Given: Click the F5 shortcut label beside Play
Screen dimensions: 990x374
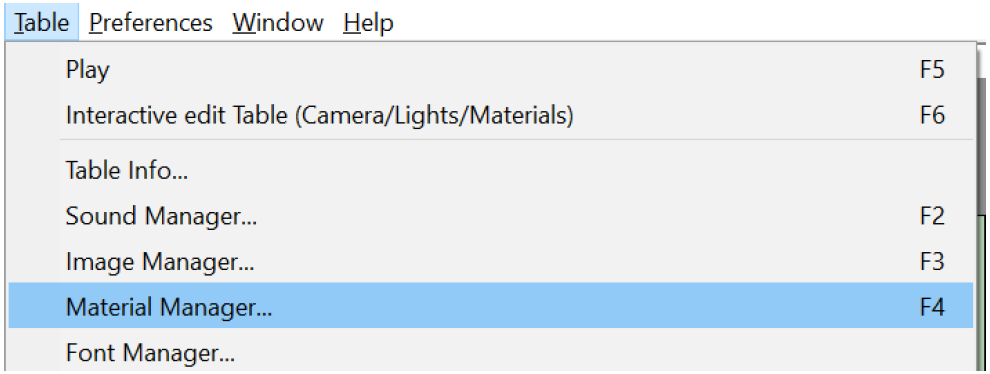Looking at the screenshot, I should (x=932, y=69).
